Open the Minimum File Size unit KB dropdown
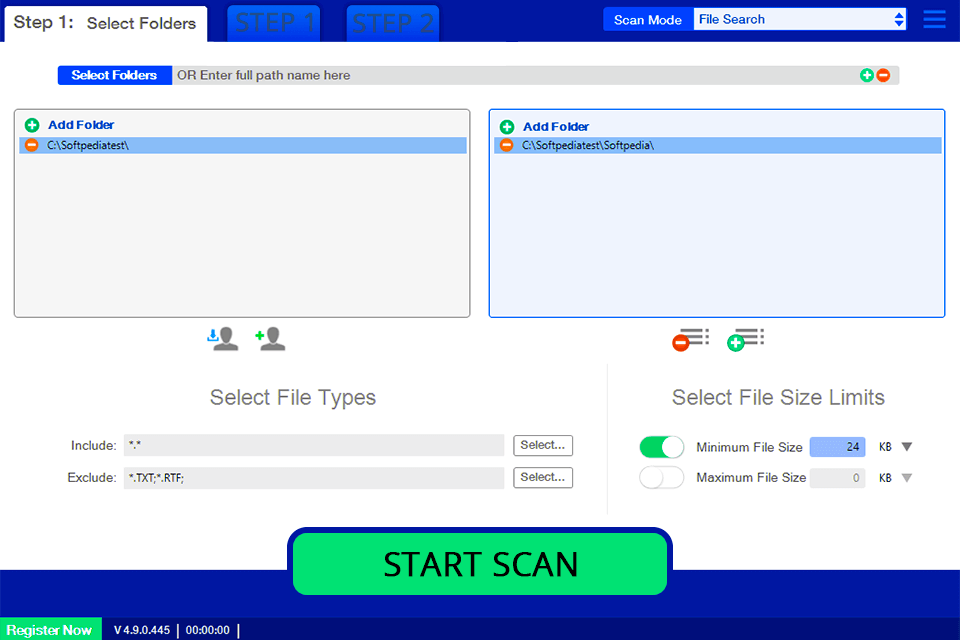Image resolution: width=960 pixels, height=640 pixels. 907,447
